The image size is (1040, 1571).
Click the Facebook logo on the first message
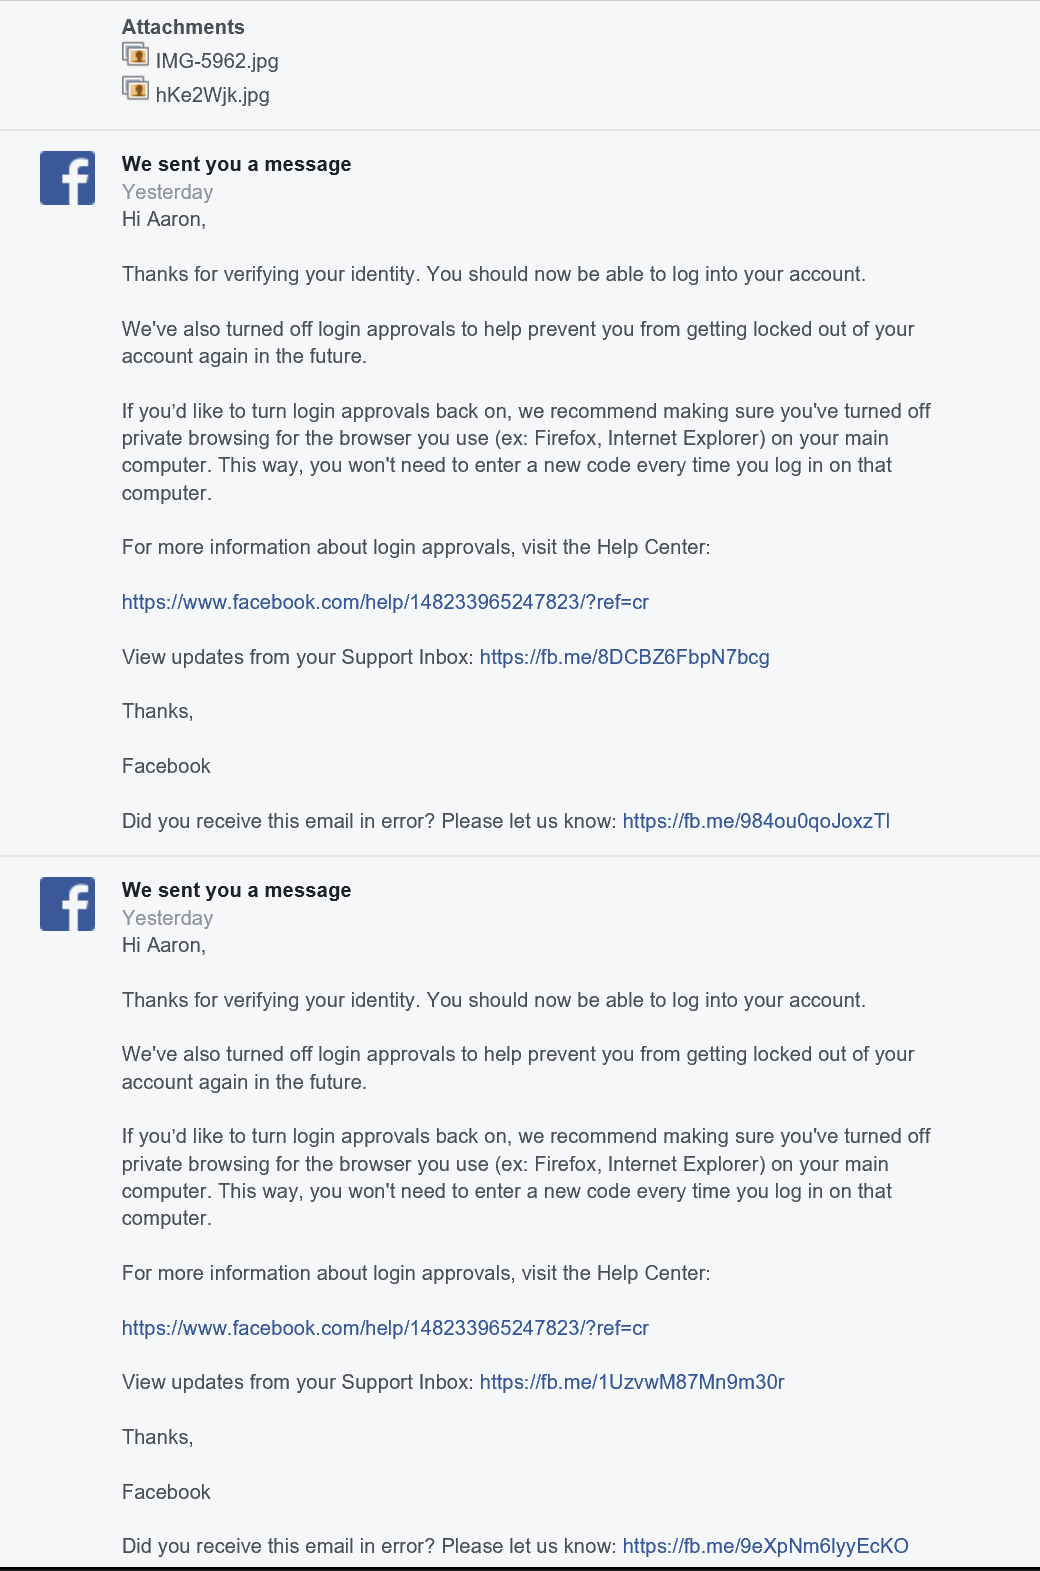(x=67, y=178)
